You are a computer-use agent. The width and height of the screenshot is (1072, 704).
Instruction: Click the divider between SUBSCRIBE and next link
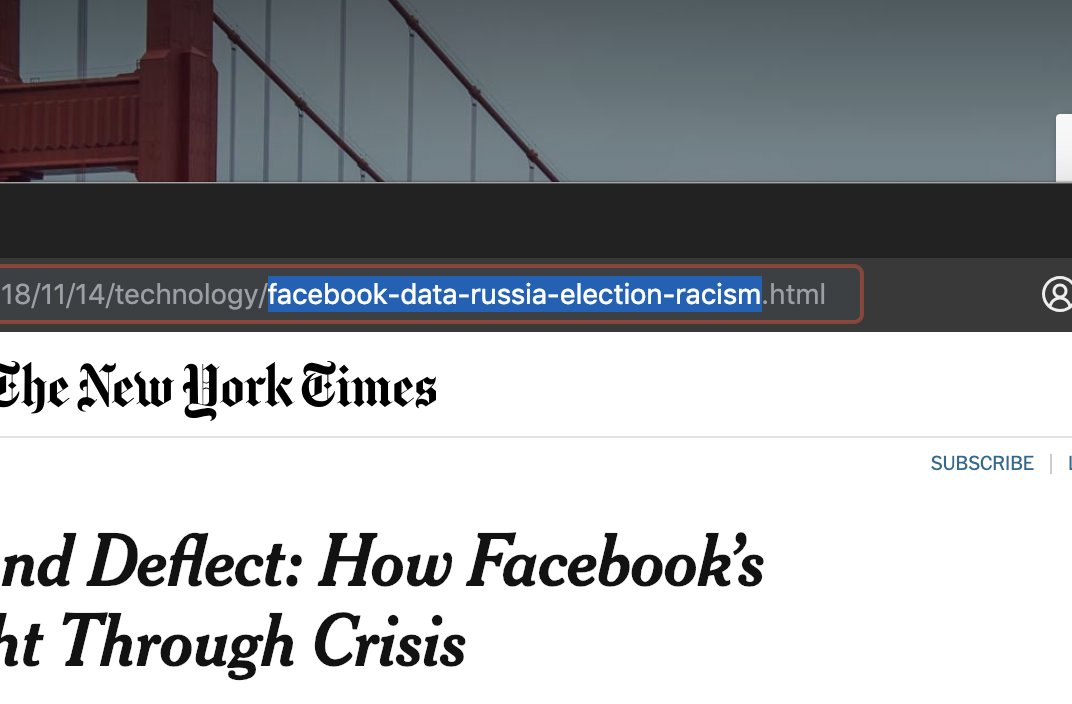(x=1051, y=463)
